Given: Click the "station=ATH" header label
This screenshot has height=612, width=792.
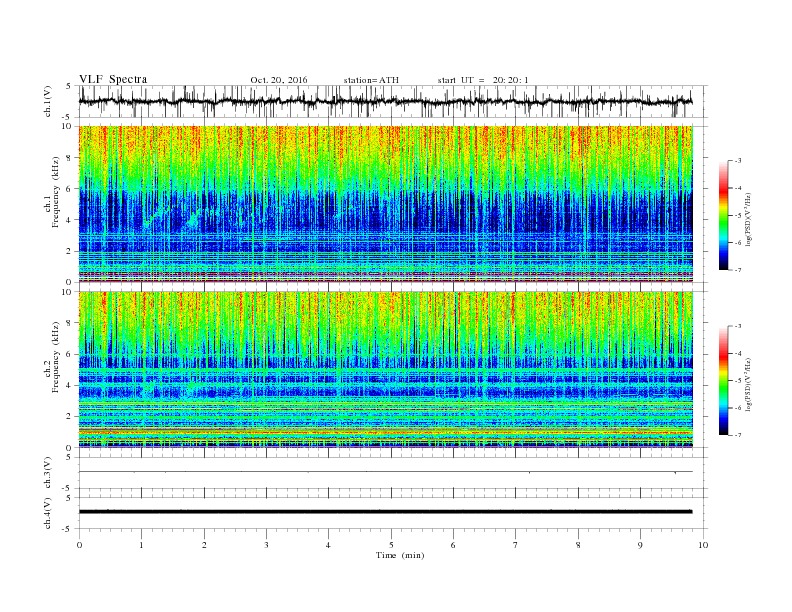Looking at the screenshot, I should point(371,80).
